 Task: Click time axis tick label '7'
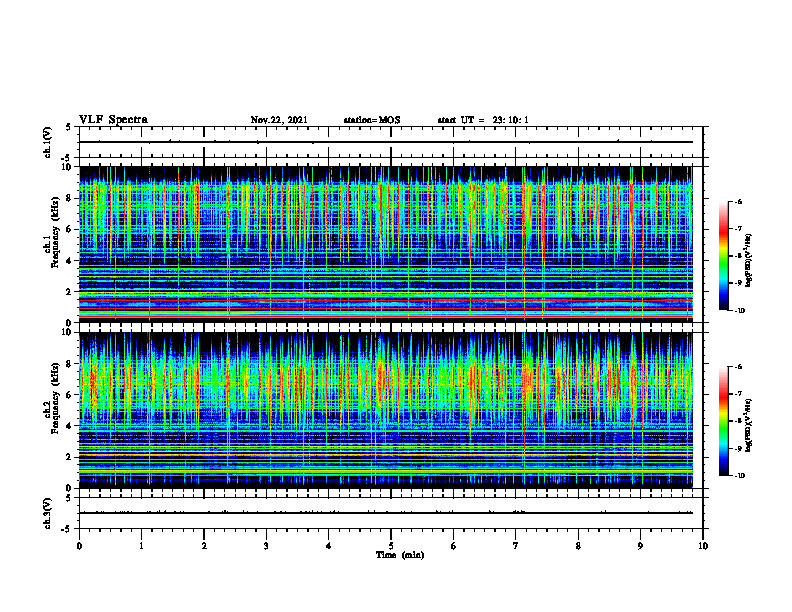pyautogui.click(x=516, y=546)
